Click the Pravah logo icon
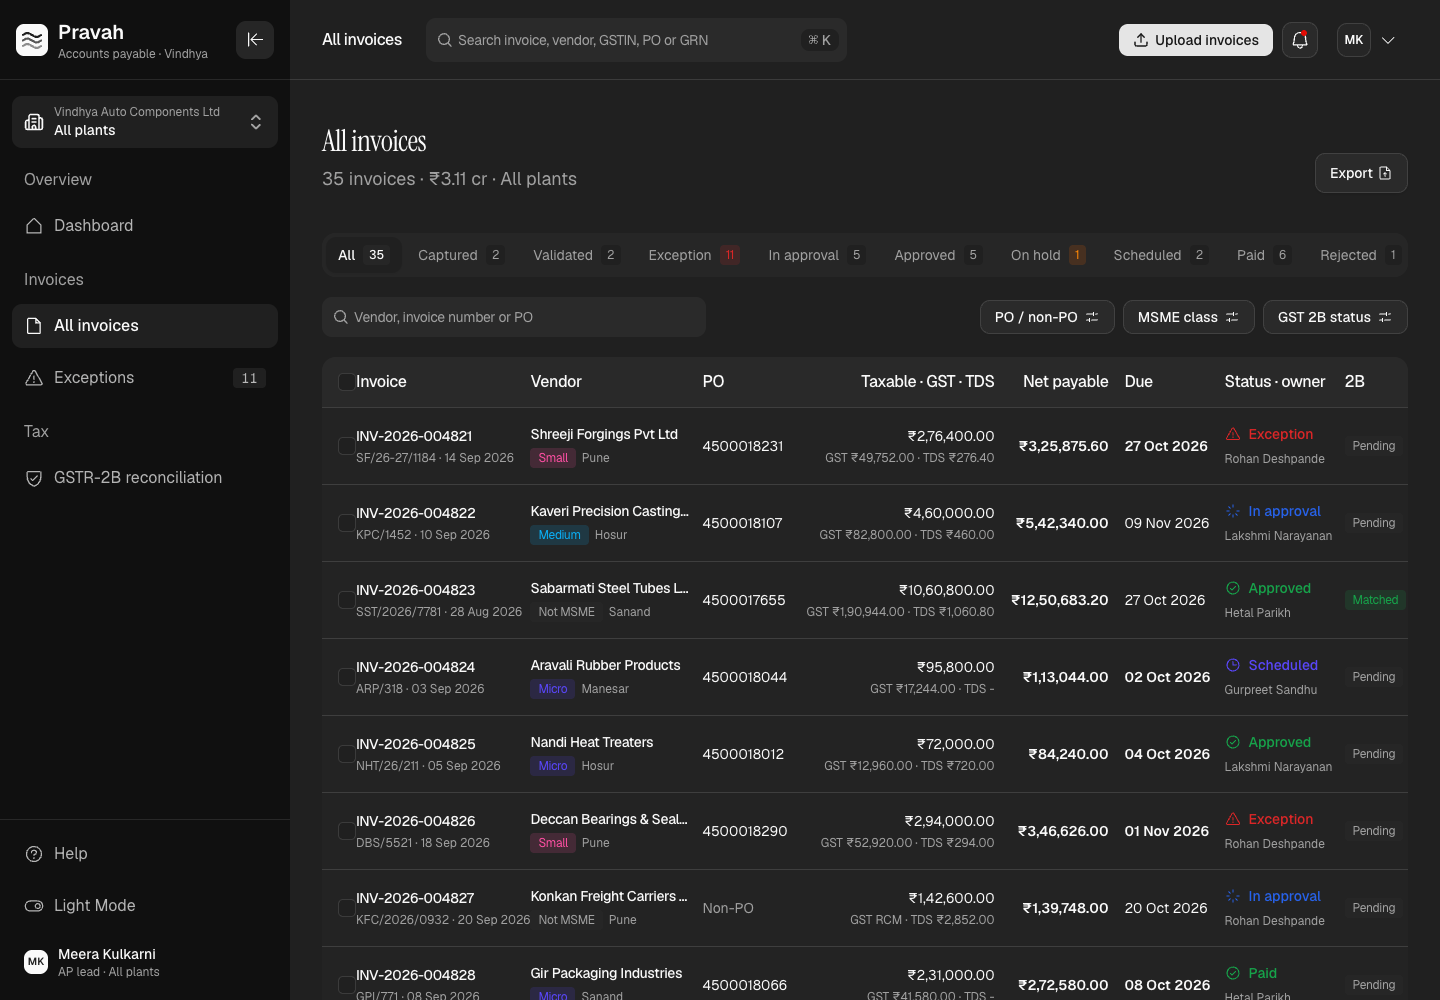This screenshot has height=1000, width=1440. click(x=32, y=40)
